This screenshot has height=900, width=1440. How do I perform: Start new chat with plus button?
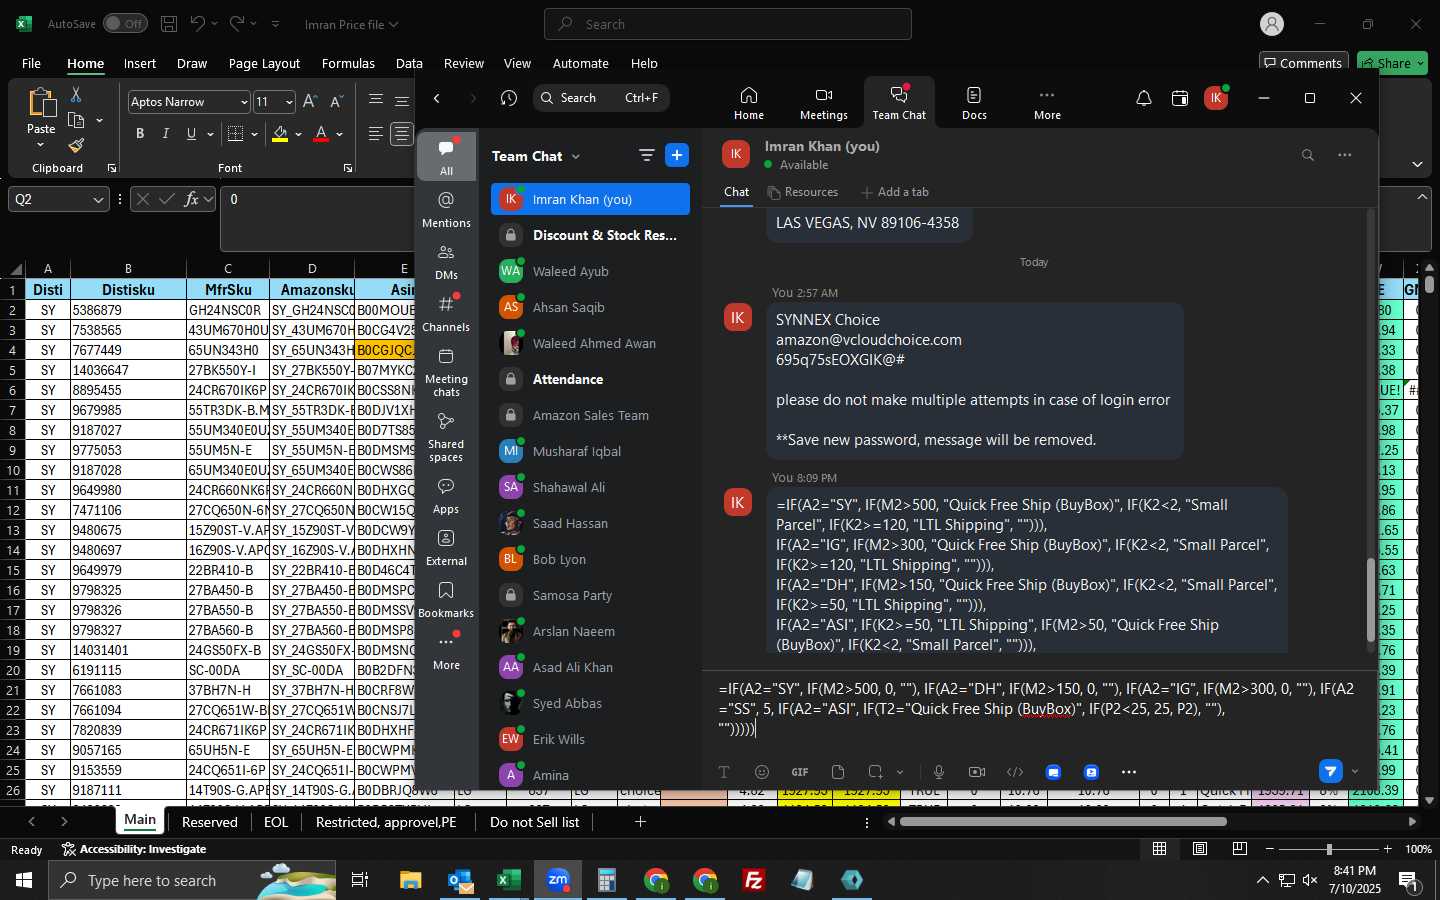tap(677, 155)
